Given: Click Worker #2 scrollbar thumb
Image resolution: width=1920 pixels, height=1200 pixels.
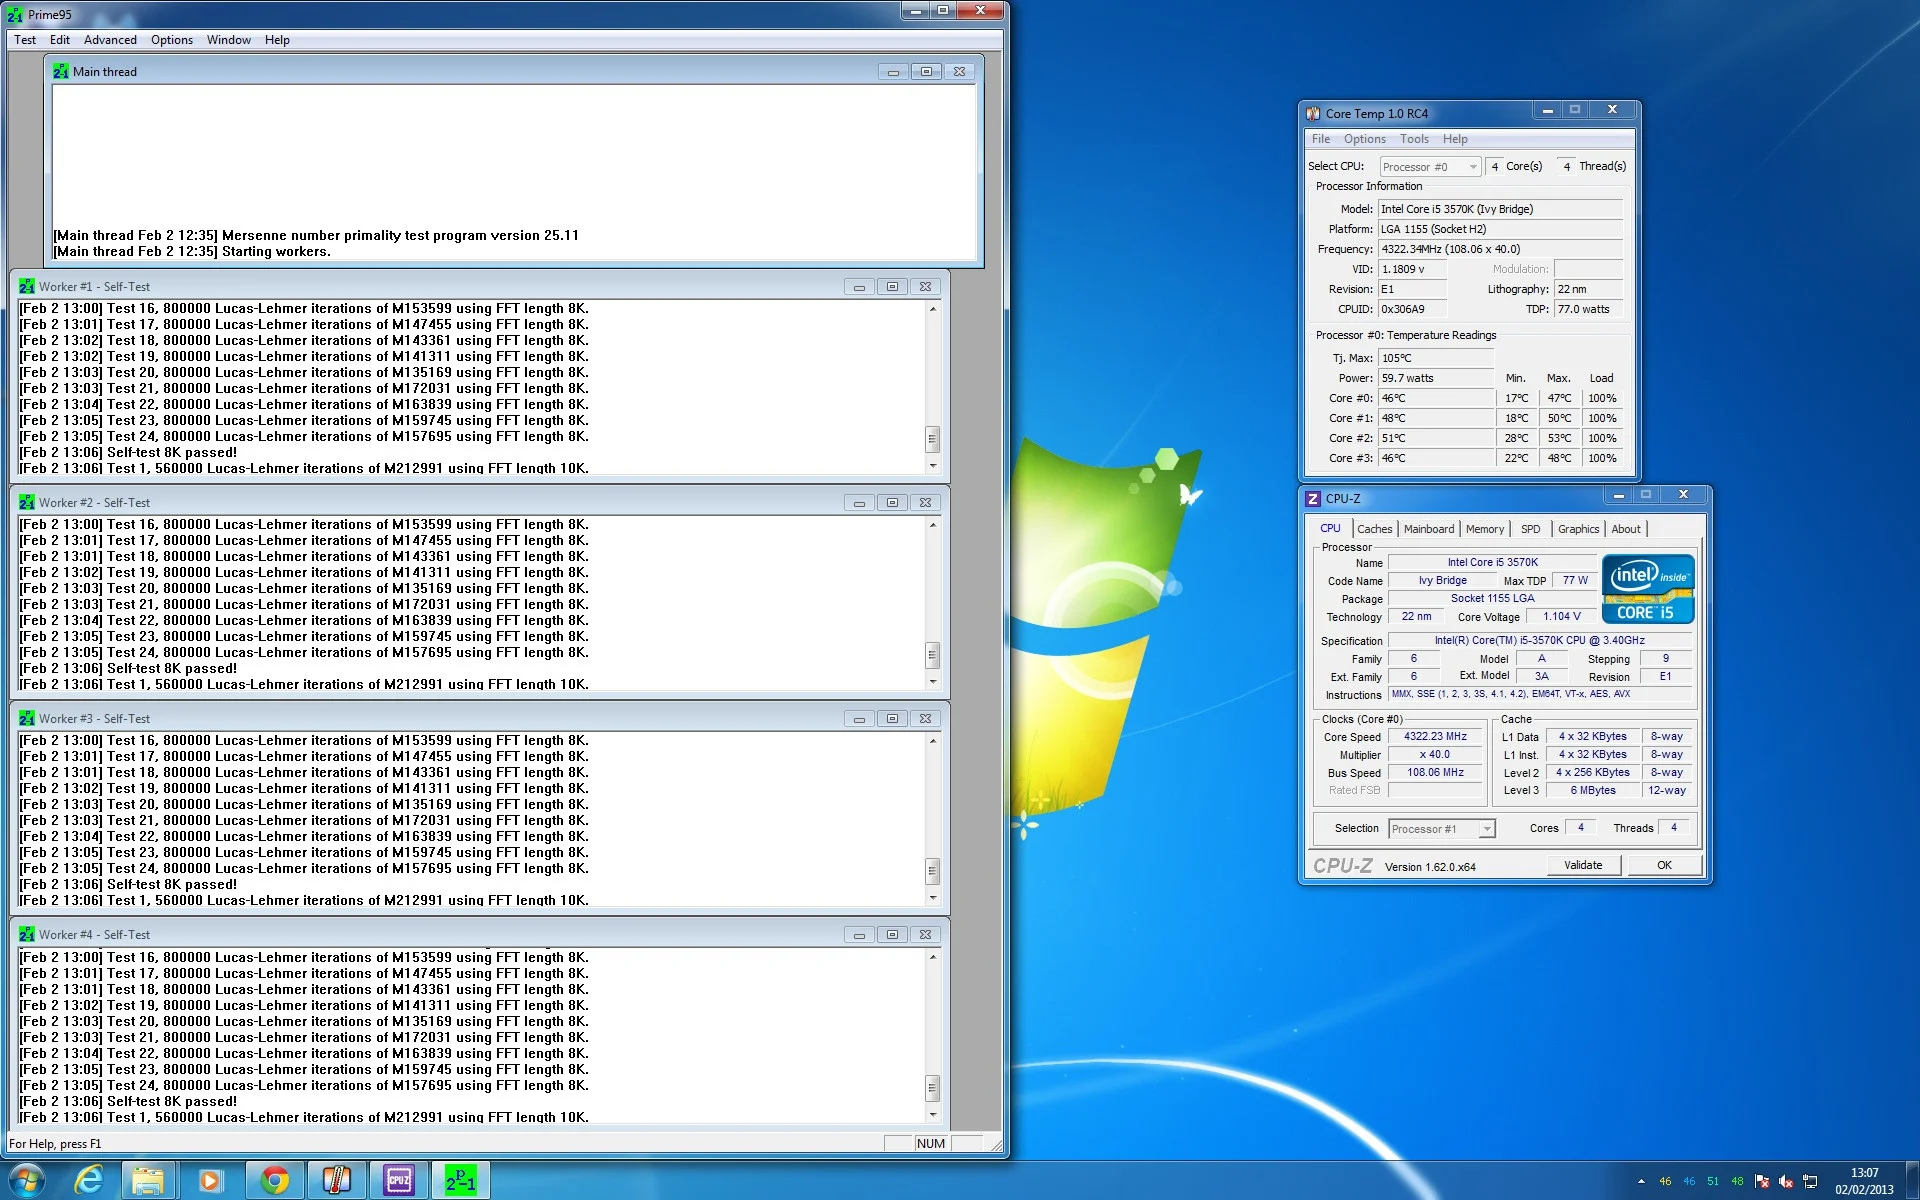Looking at the screenshot, I should coord(932,655).
